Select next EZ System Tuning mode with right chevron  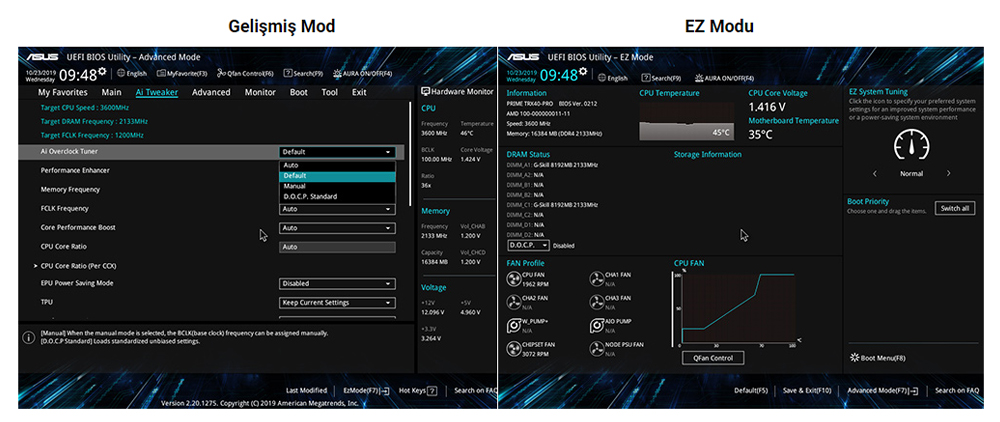click(x=948, y=173)
